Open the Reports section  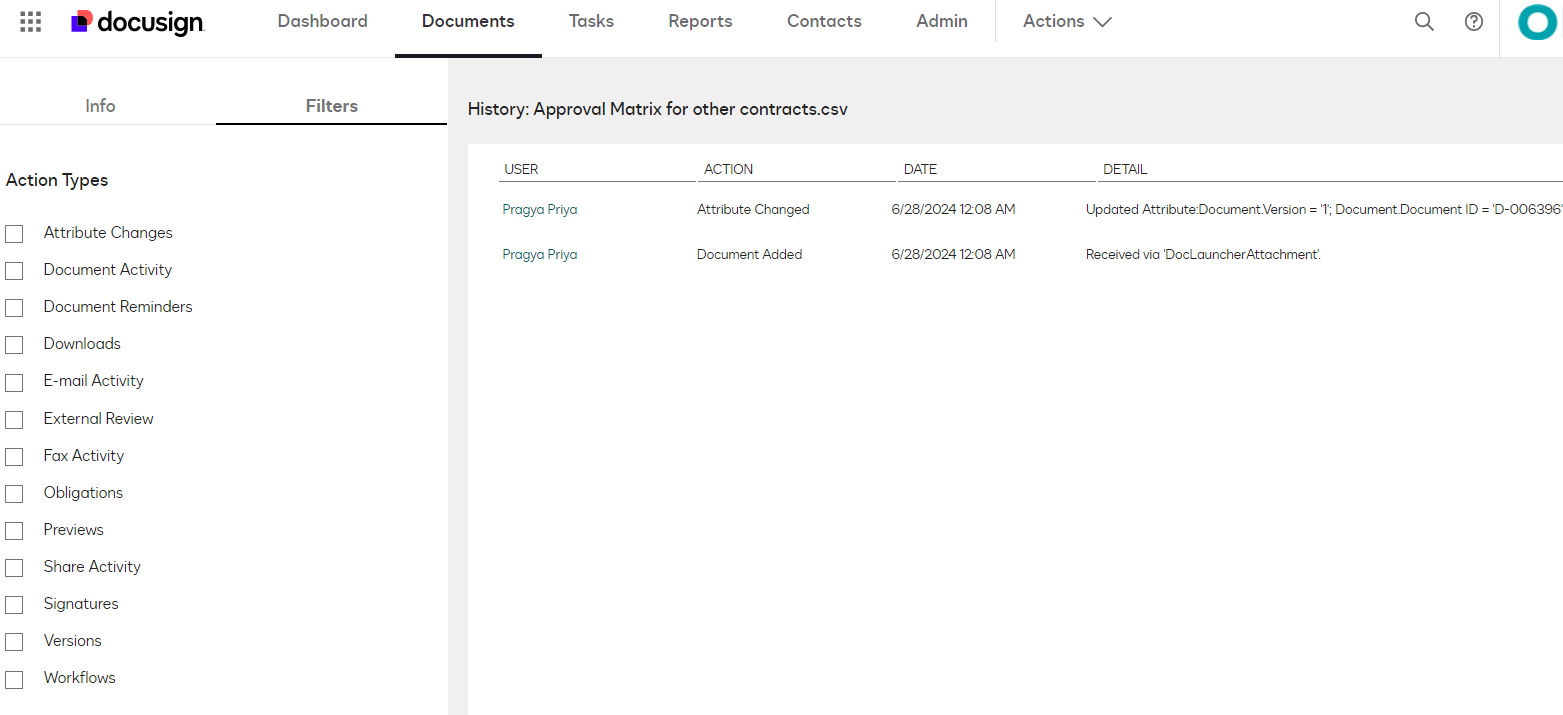click(700, 21)
